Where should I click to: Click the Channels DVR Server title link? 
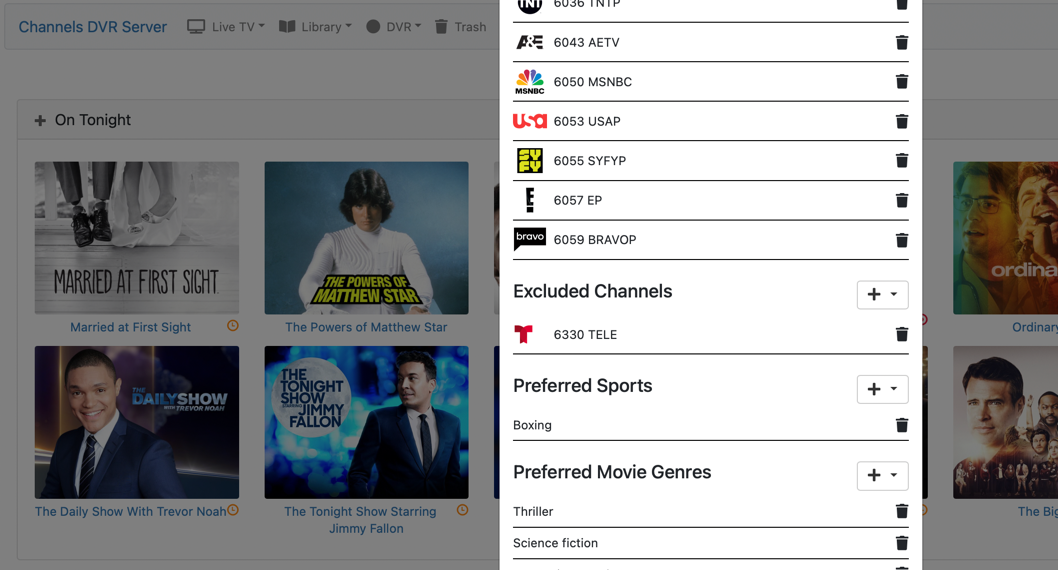(x=92, y=27)
